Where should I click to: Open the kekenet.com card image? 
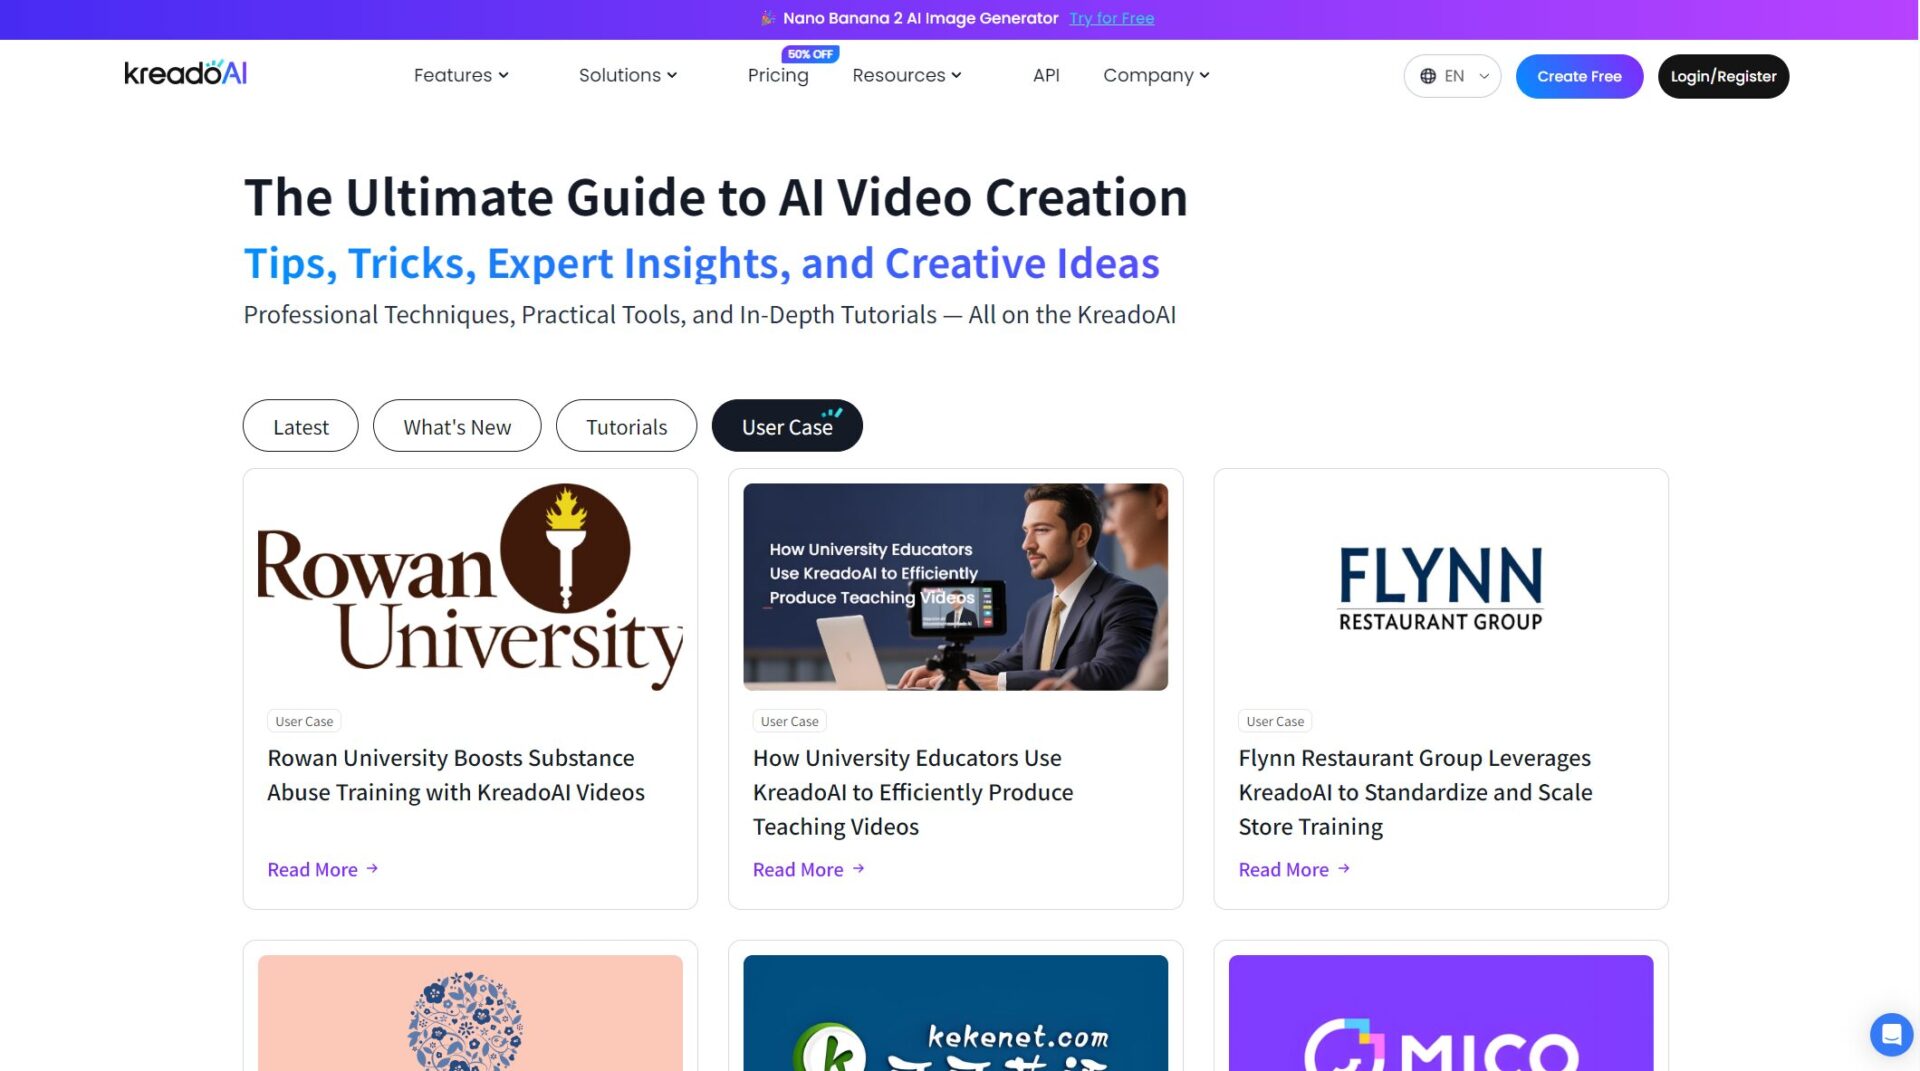[x=955, y=1012]
